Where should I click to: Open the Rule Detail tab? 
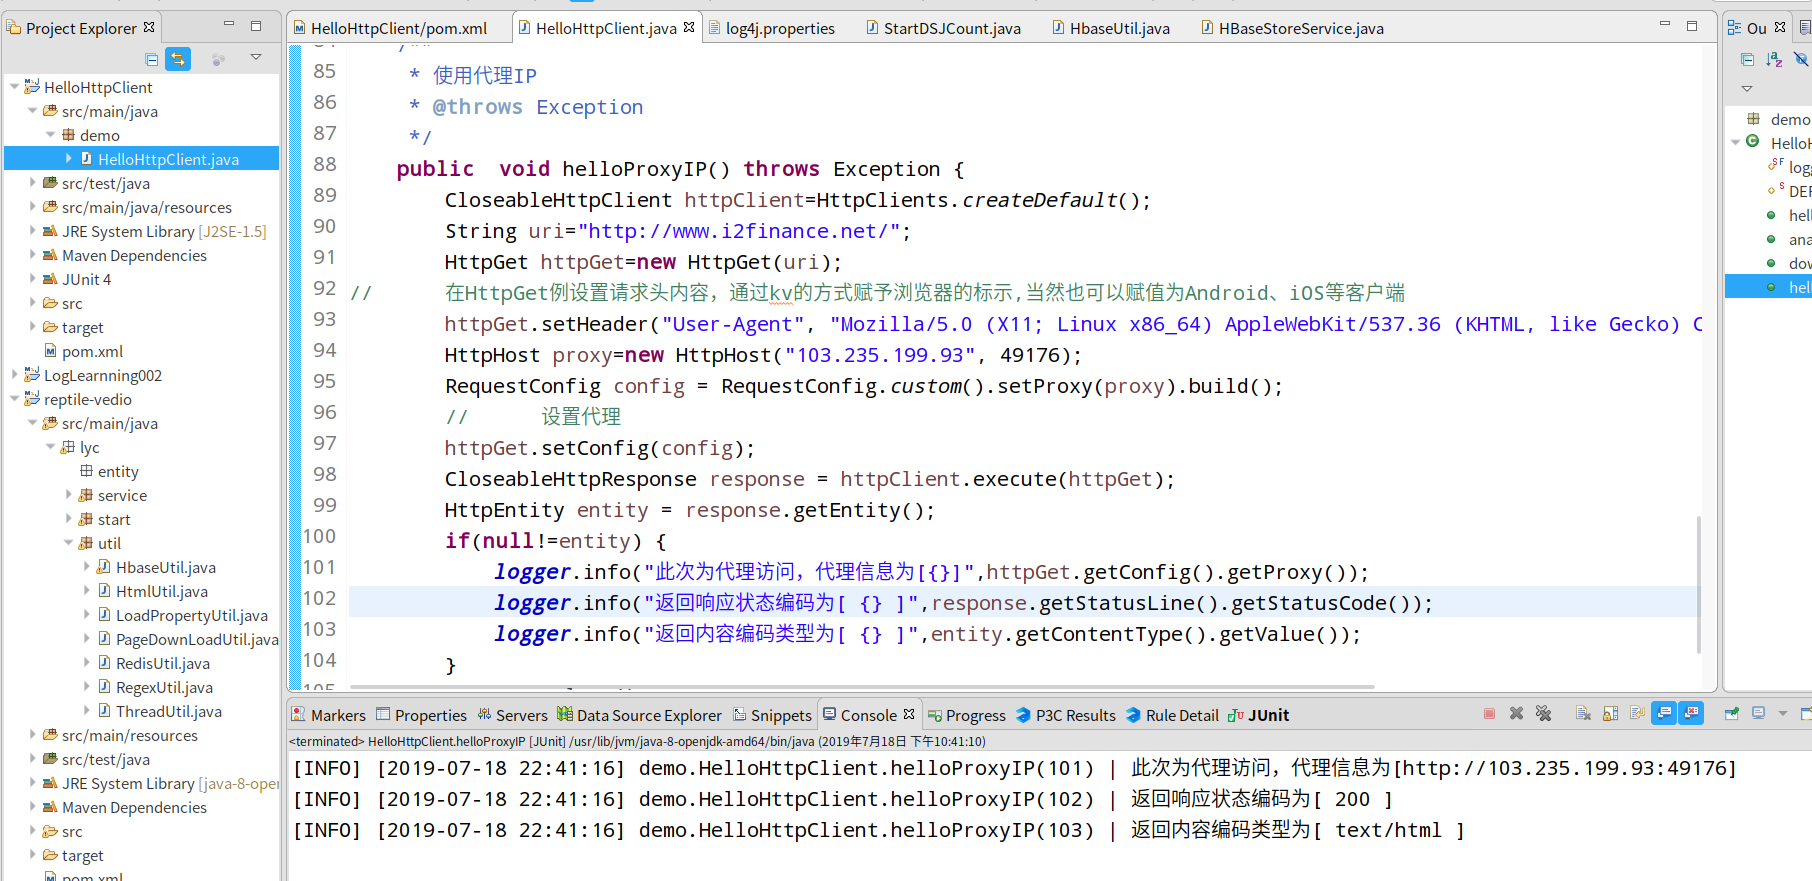[1172, 715]
